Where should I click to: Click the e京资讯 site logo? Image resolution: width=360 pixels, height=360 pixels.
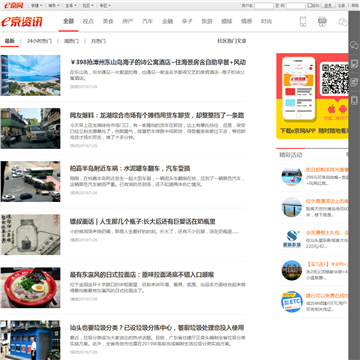click(22, 22)
